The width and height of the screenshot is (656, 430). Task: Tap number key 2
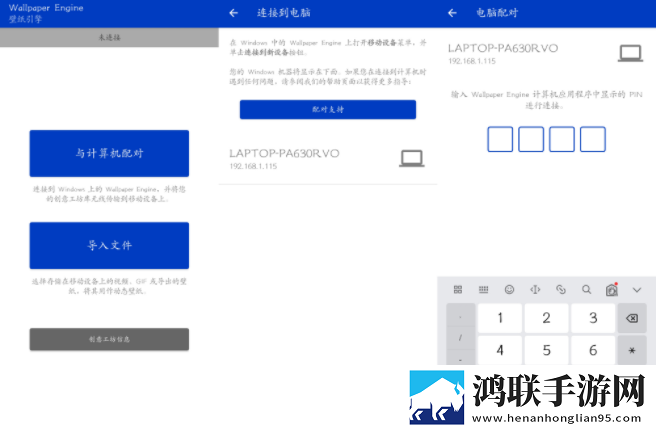point(546,318)
